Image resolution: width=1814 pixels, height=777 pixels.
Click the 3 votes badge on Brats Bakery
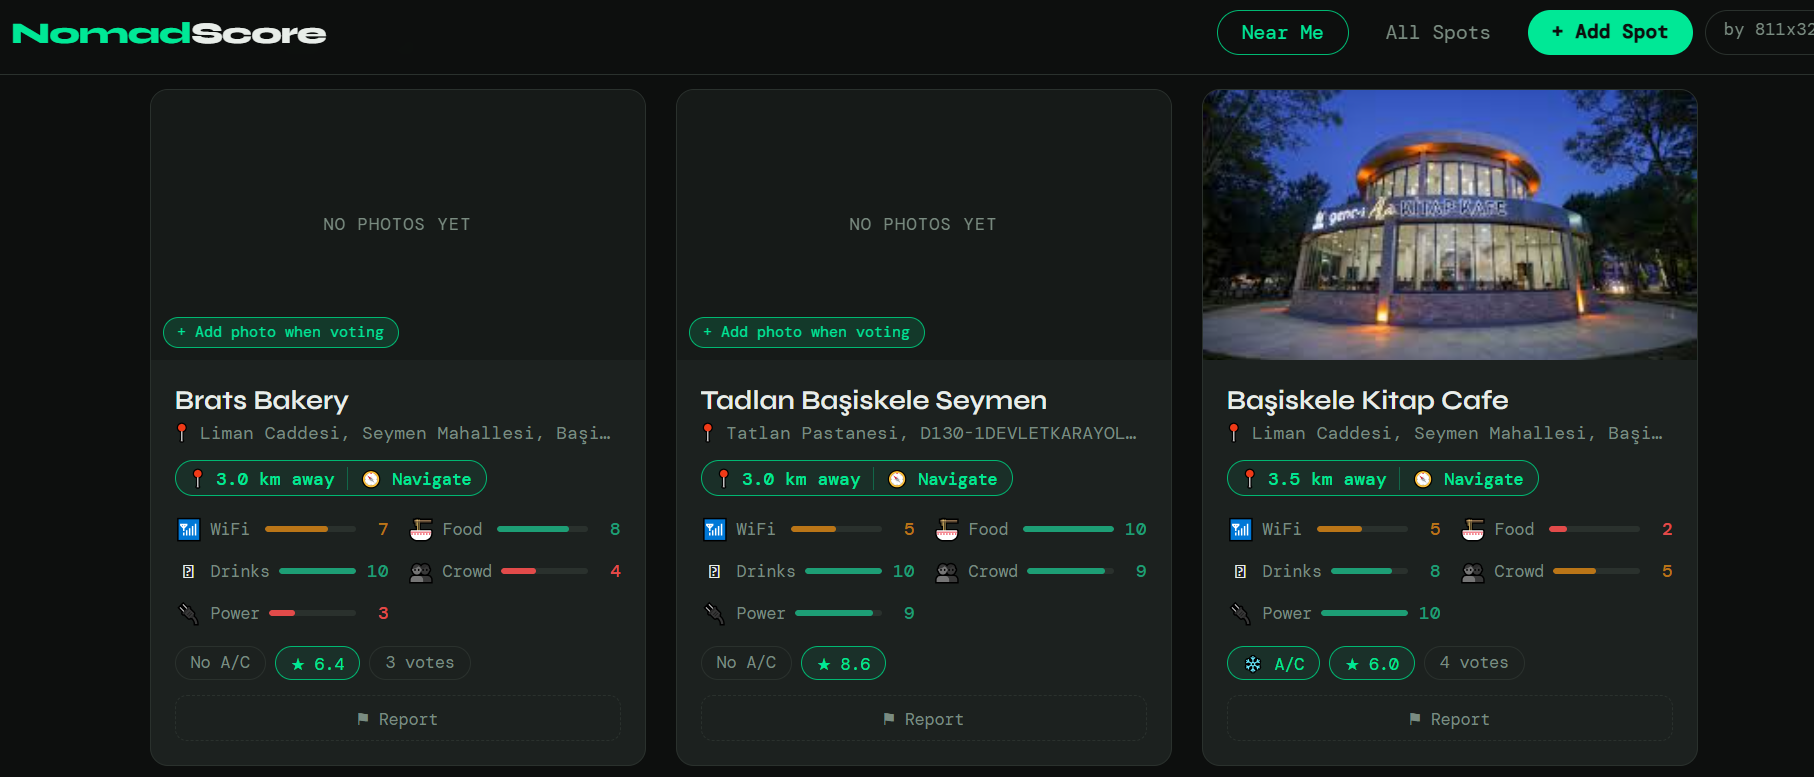click(x=420, y=663)
